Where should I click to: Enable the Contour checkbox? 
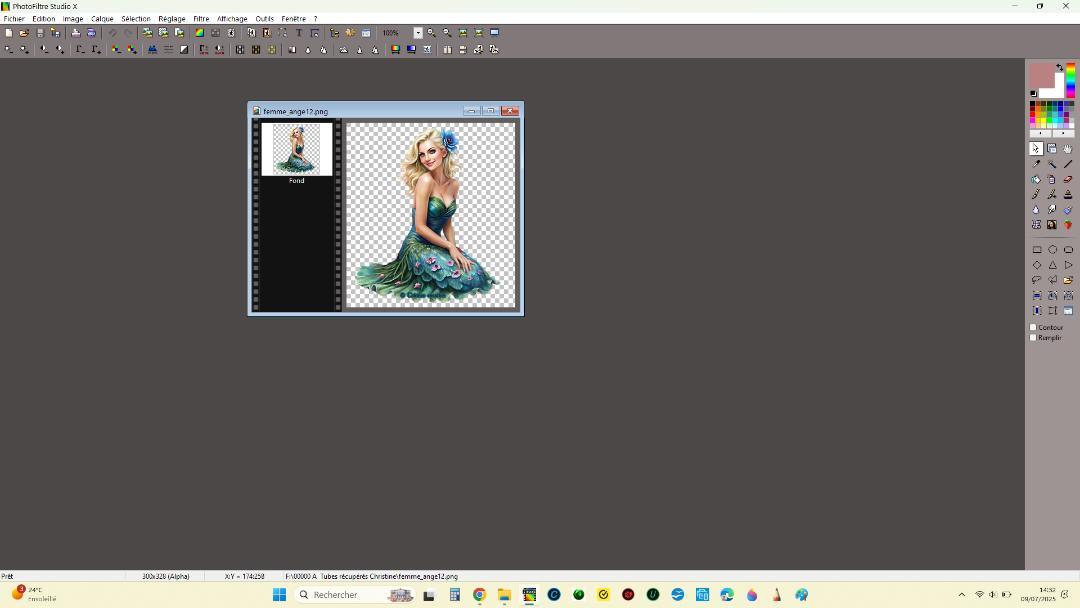pyautogui.click(x=1034, y=327)
